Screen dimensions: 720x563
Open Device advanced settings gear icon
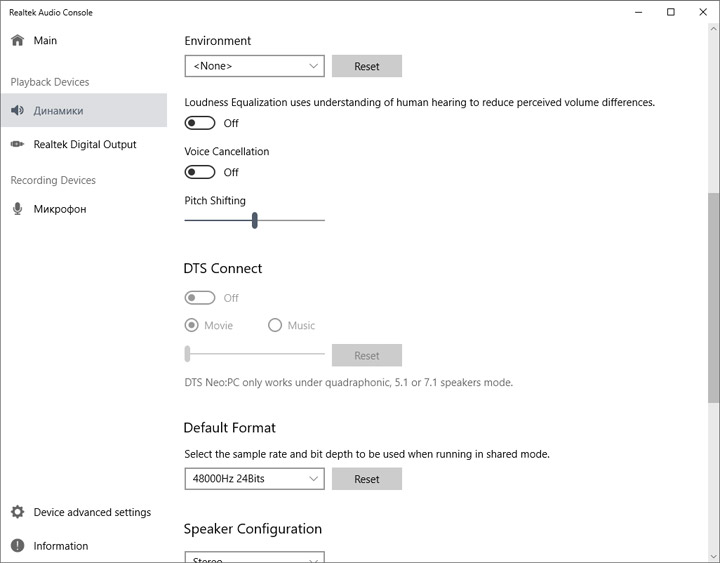(17, 512)
